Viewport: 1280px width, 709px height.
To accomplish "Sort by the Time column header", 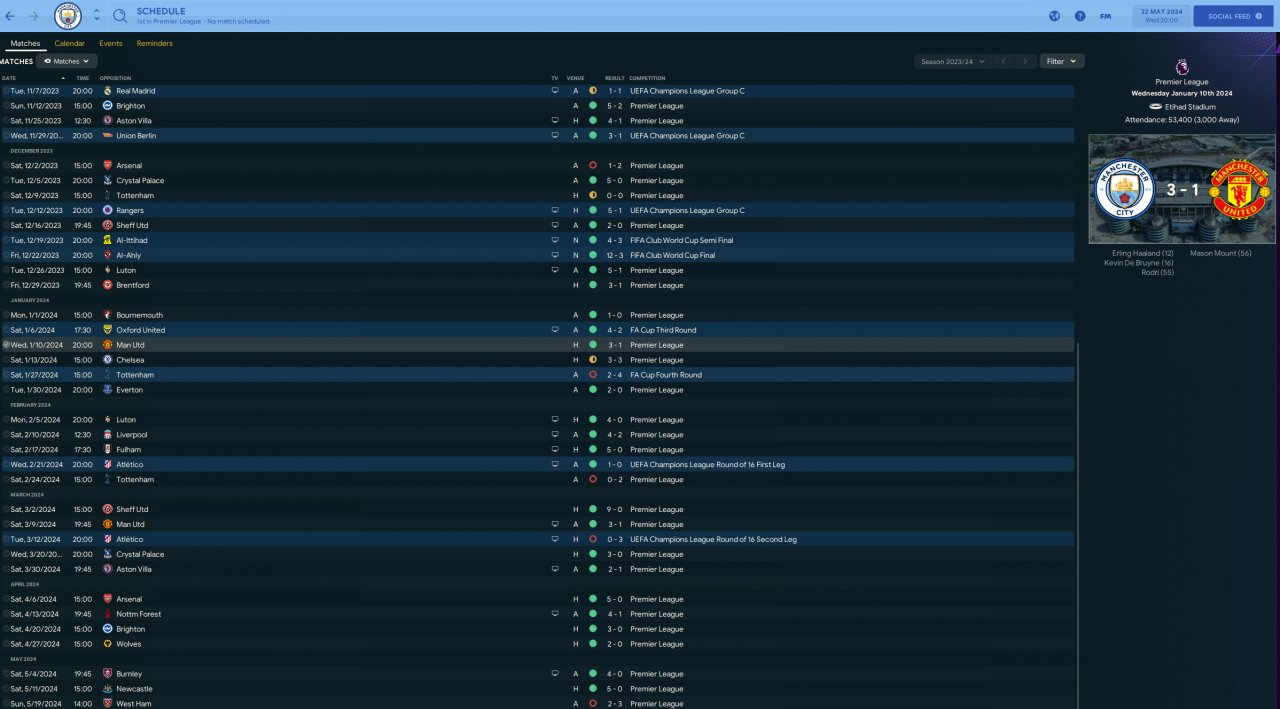I will tap(82, 78).
